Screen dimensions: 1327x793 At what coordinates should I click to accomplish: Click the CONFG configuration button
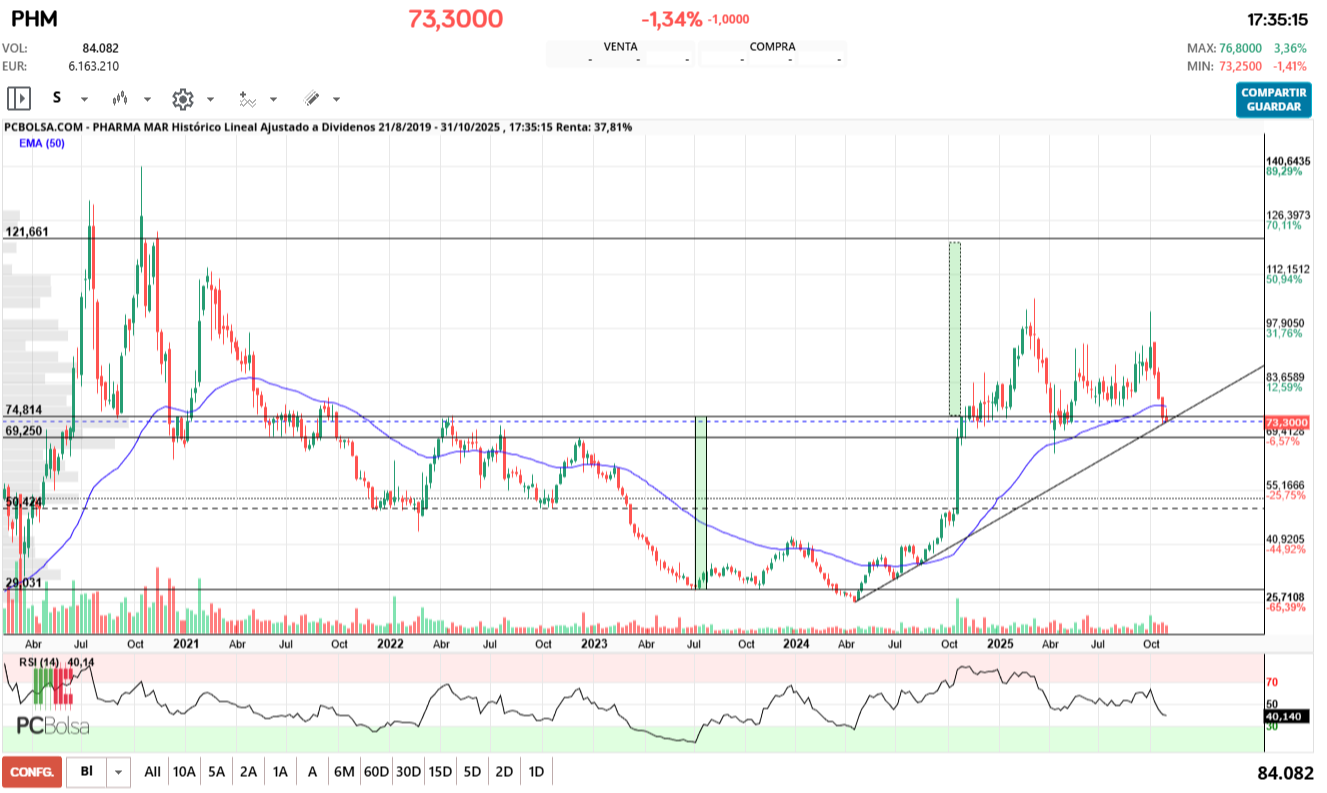coord(32,772)
